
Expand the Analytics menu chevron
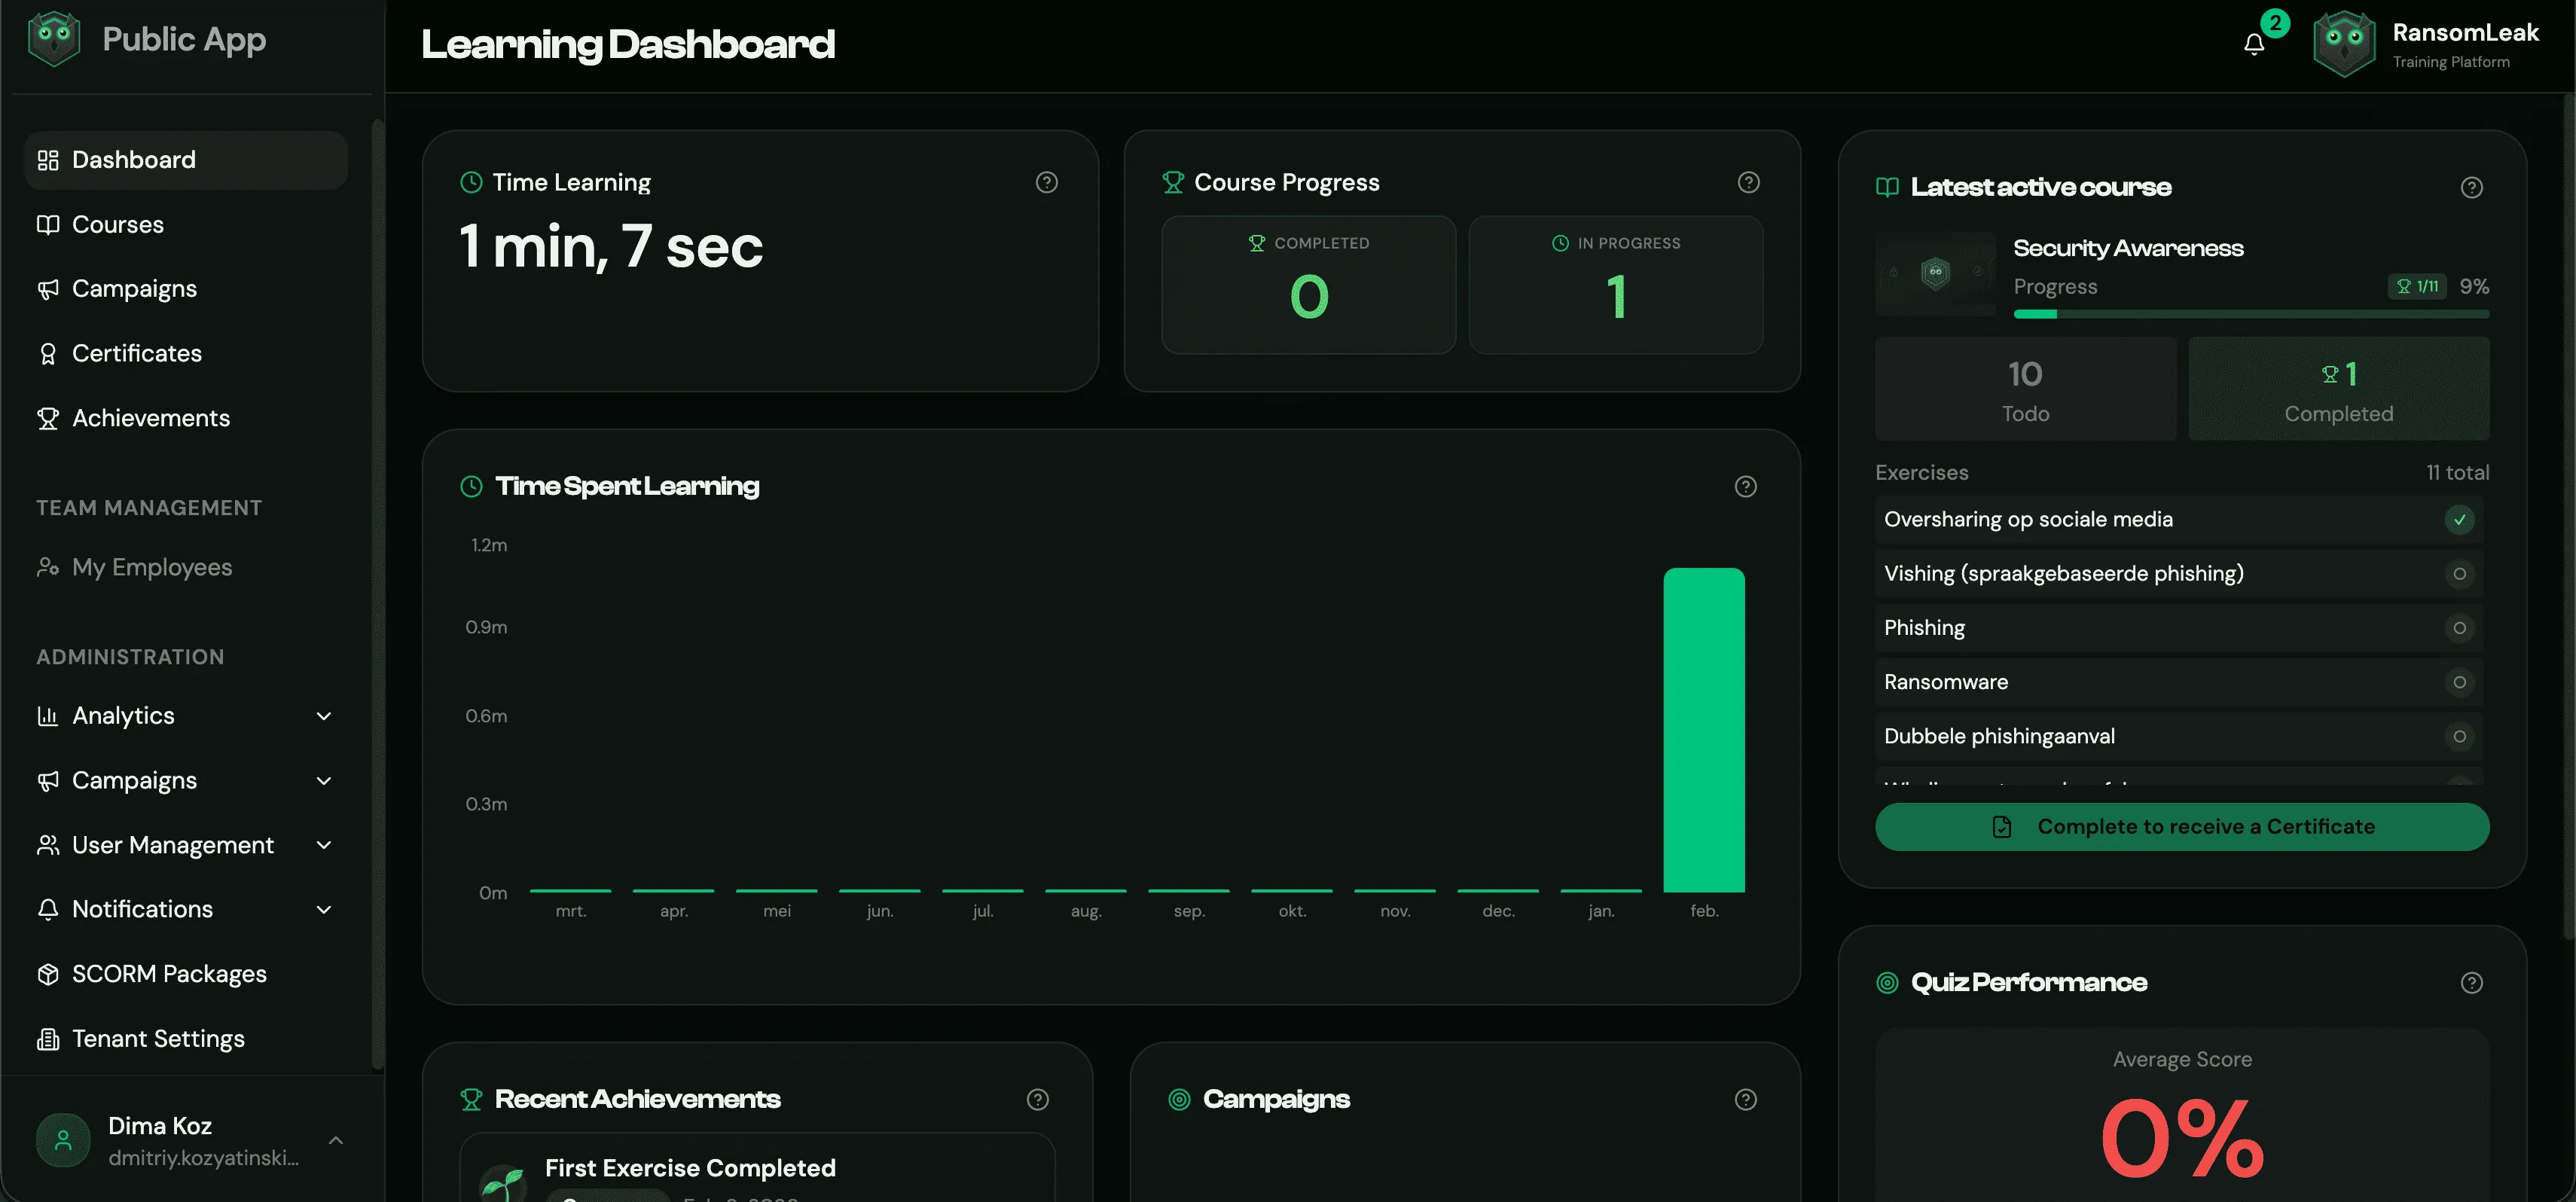click(x=323, y=716)
